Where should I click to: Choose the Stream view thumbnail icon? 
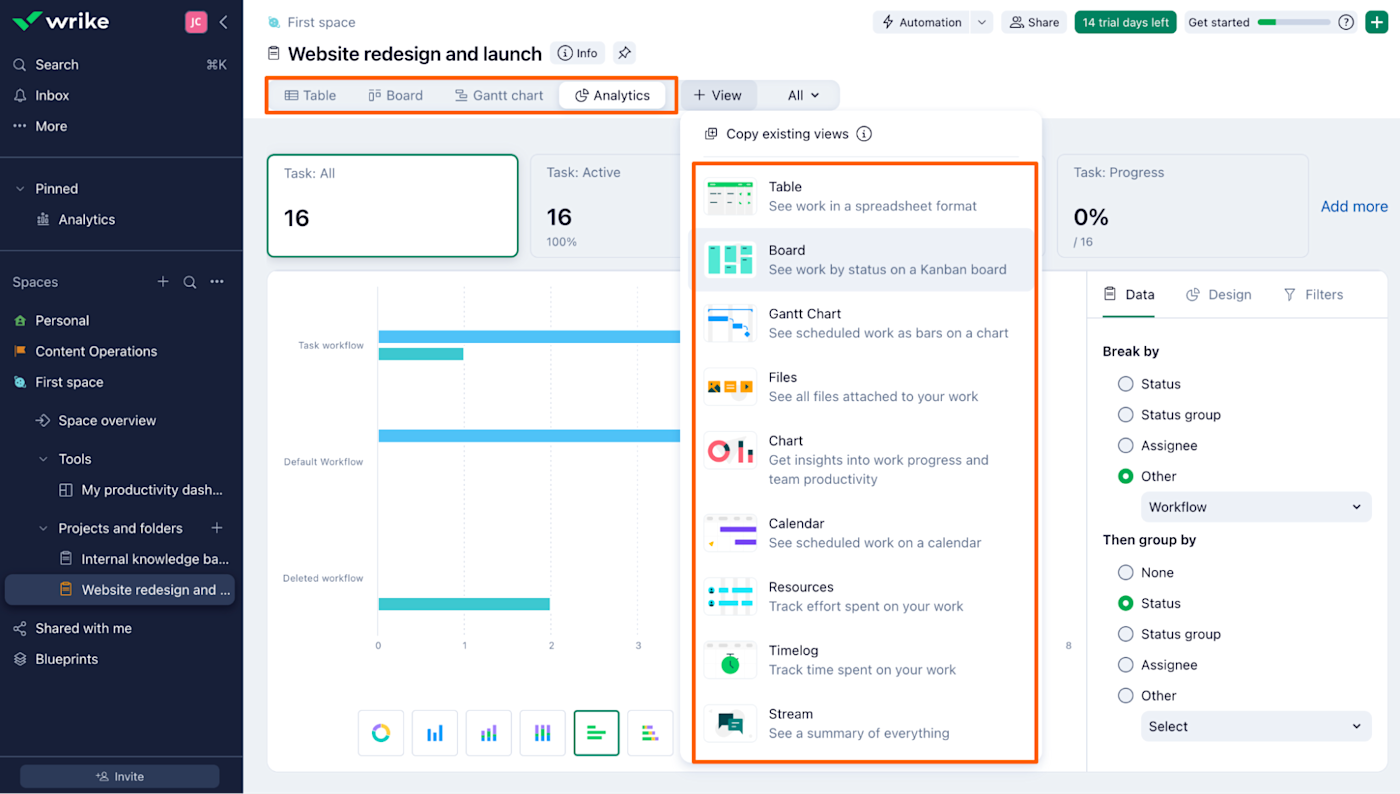[730, 723]
